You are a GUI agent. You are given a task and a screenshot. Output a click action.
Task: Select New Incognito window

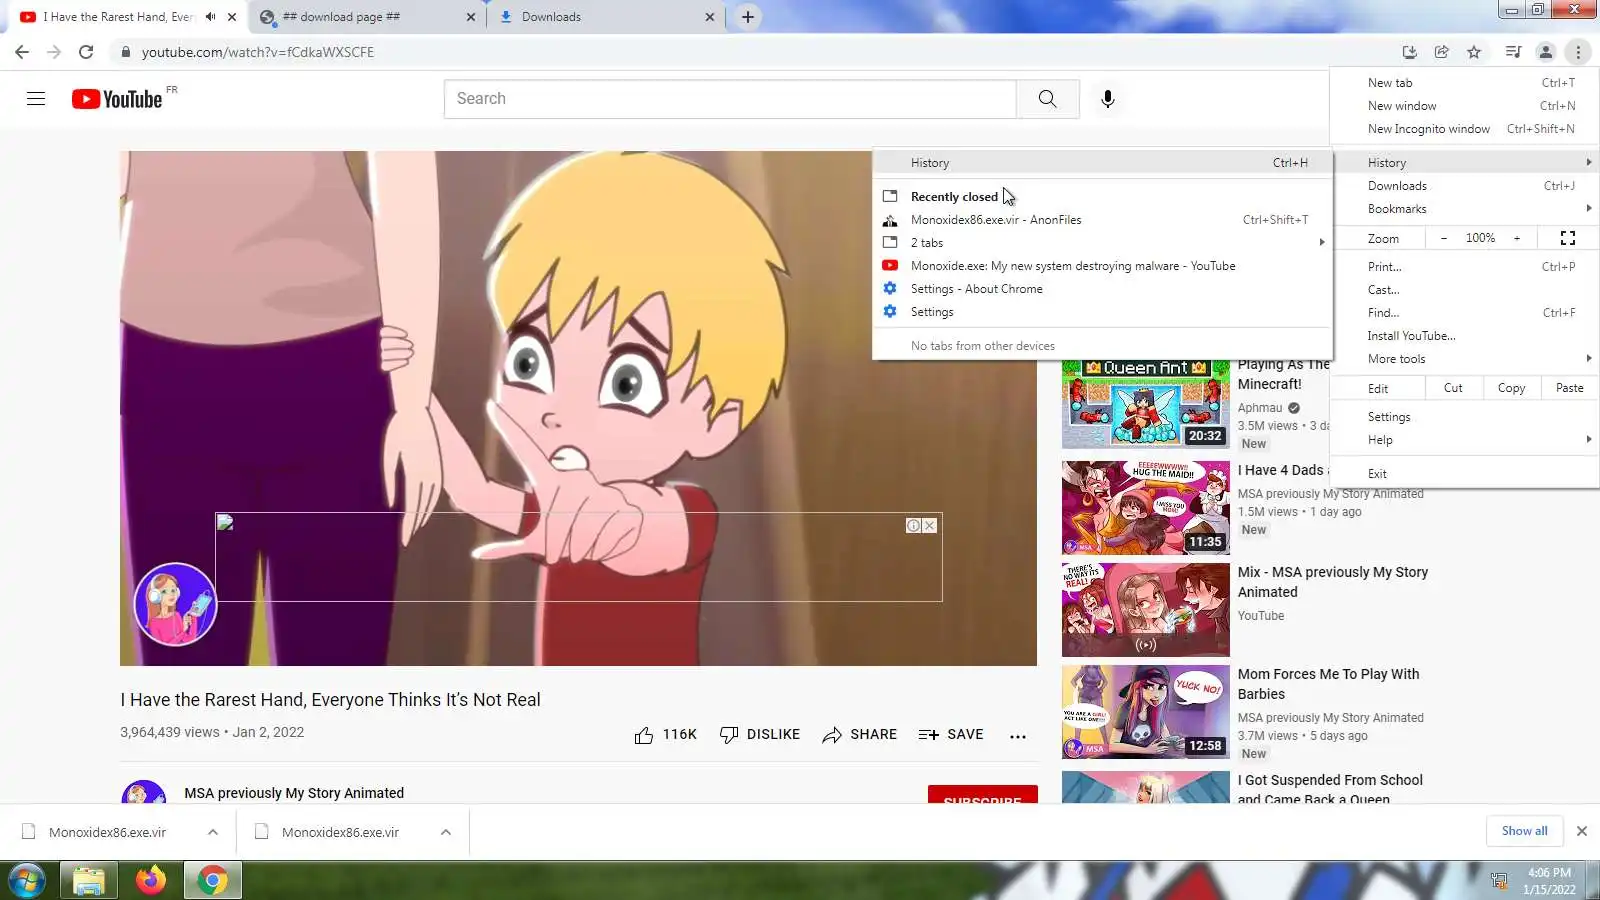[x=1466, y=129]
